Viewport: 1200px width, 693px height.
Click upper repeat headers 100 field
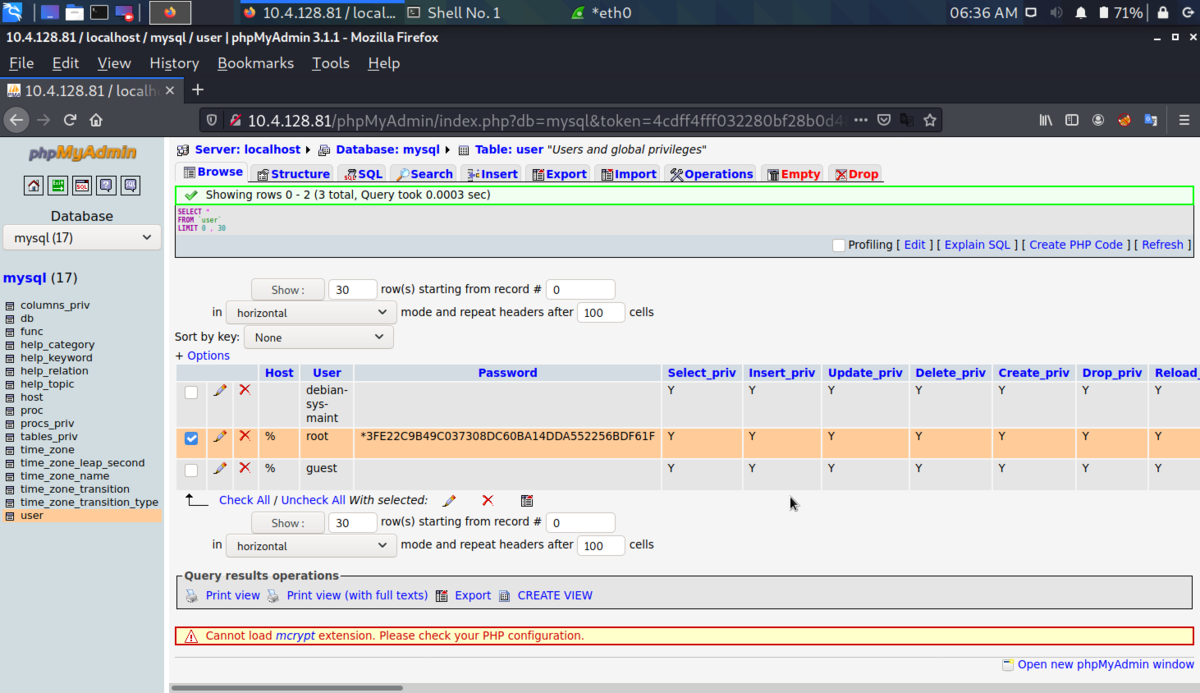coord(601,313)
